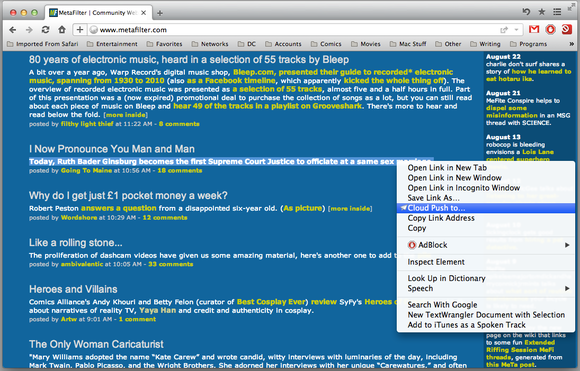This screenshot has height=371, width=580.
Task: Choose Inspect Element in context menu
Action: 486,262
